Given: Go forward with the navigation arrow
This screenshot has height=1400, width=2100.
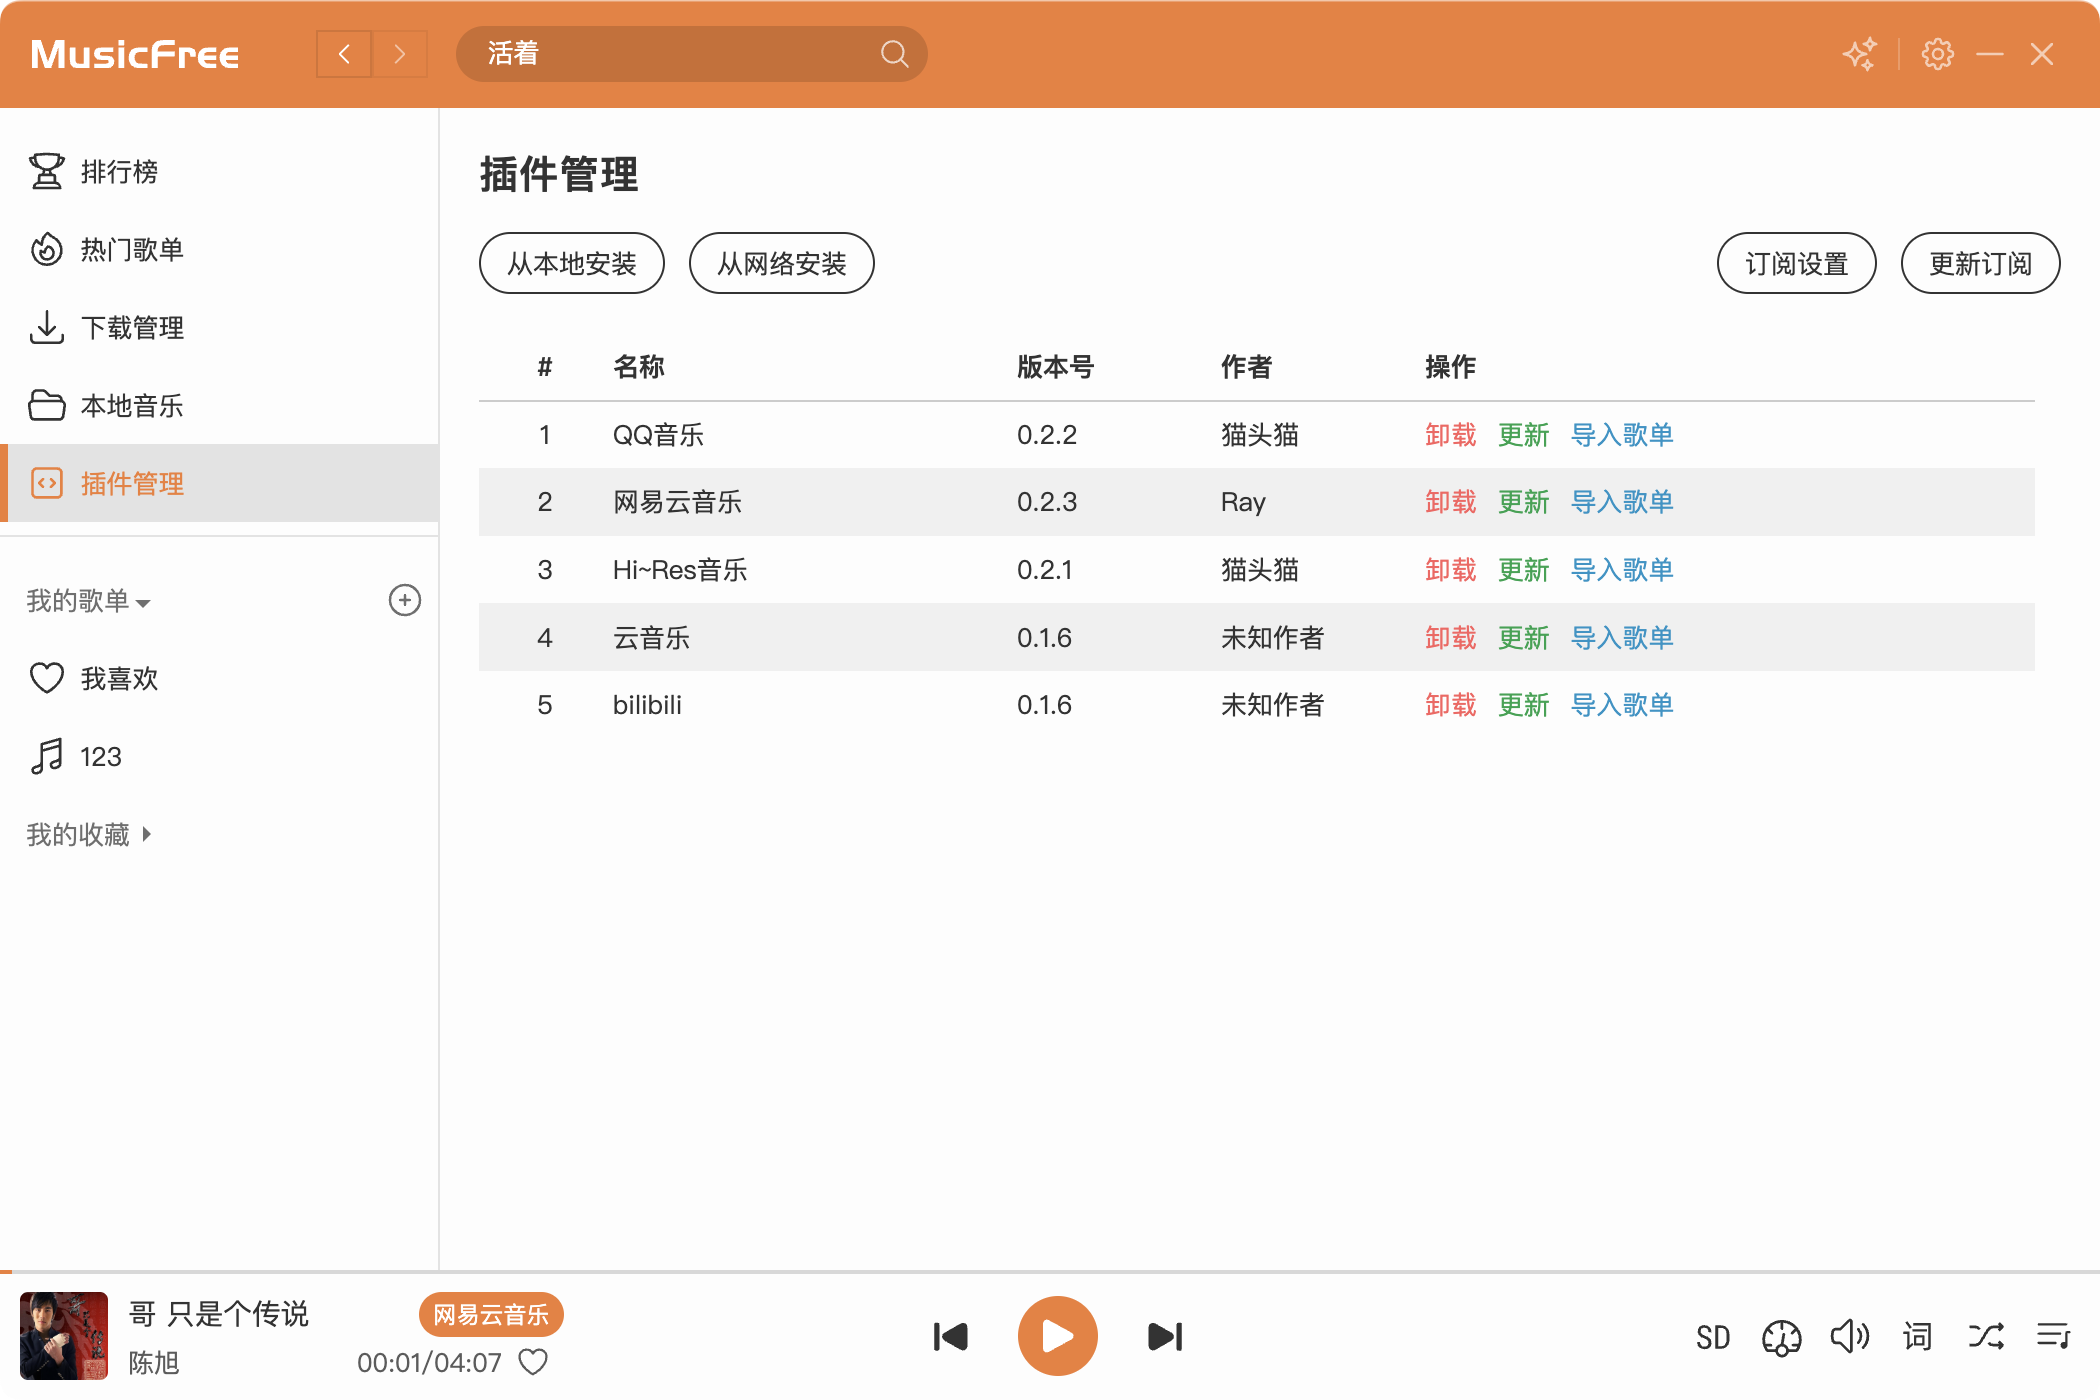Looking at the screenshot, I should tap(400, 54).
